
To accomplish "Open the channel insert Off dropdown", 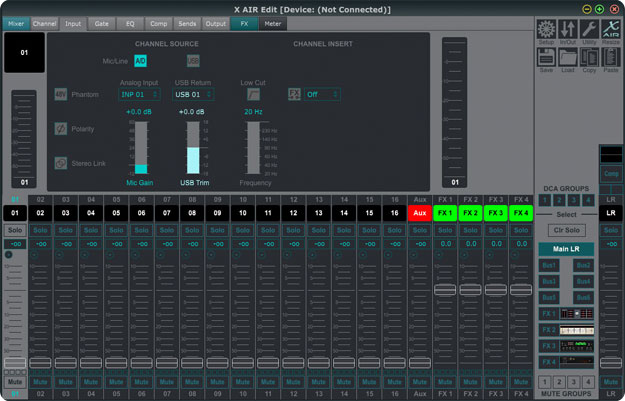I will (x=322, y=94).
